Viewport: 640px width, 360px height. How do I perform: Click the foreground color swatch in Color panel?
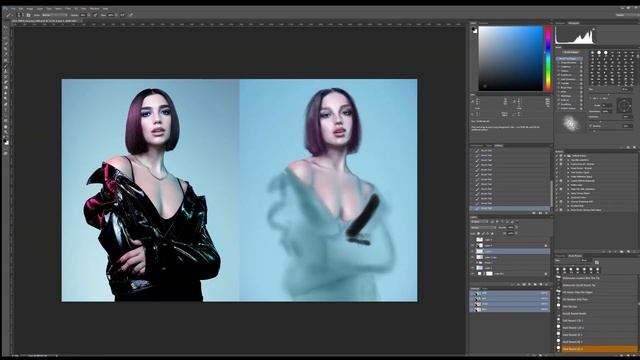tap(473, 29)
